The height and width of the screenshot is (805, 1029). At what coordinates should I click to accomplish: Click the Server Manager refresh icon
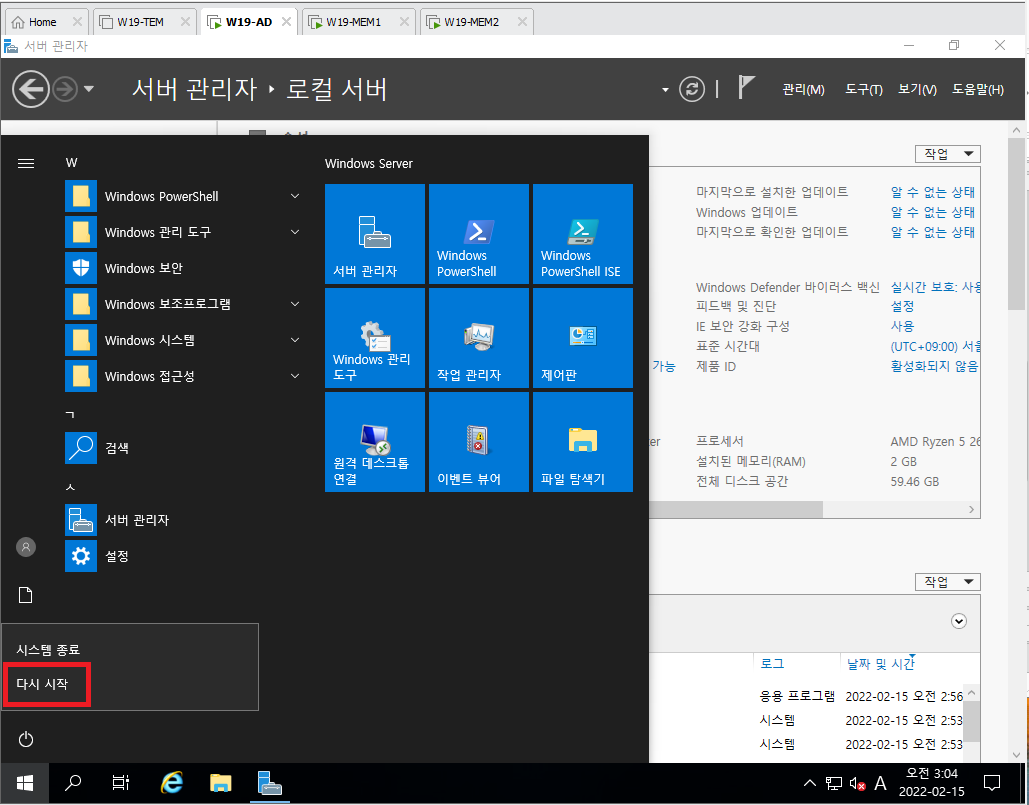(x=692, y=89)
